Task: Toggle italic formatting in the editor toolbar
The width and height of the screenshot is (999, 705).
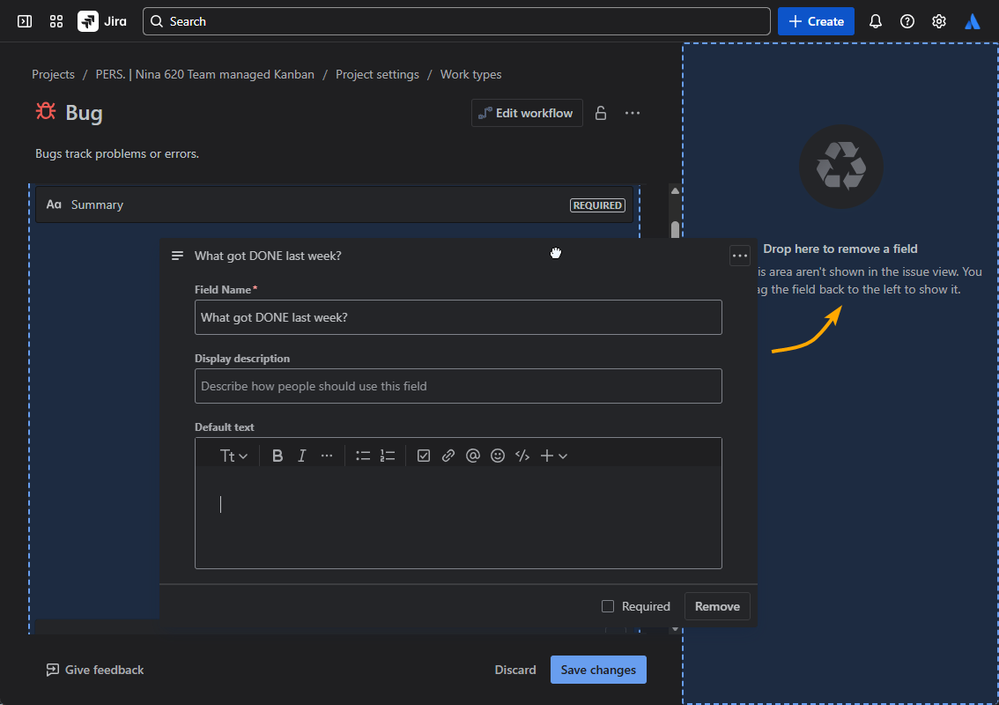Action: tap(302, 456)
